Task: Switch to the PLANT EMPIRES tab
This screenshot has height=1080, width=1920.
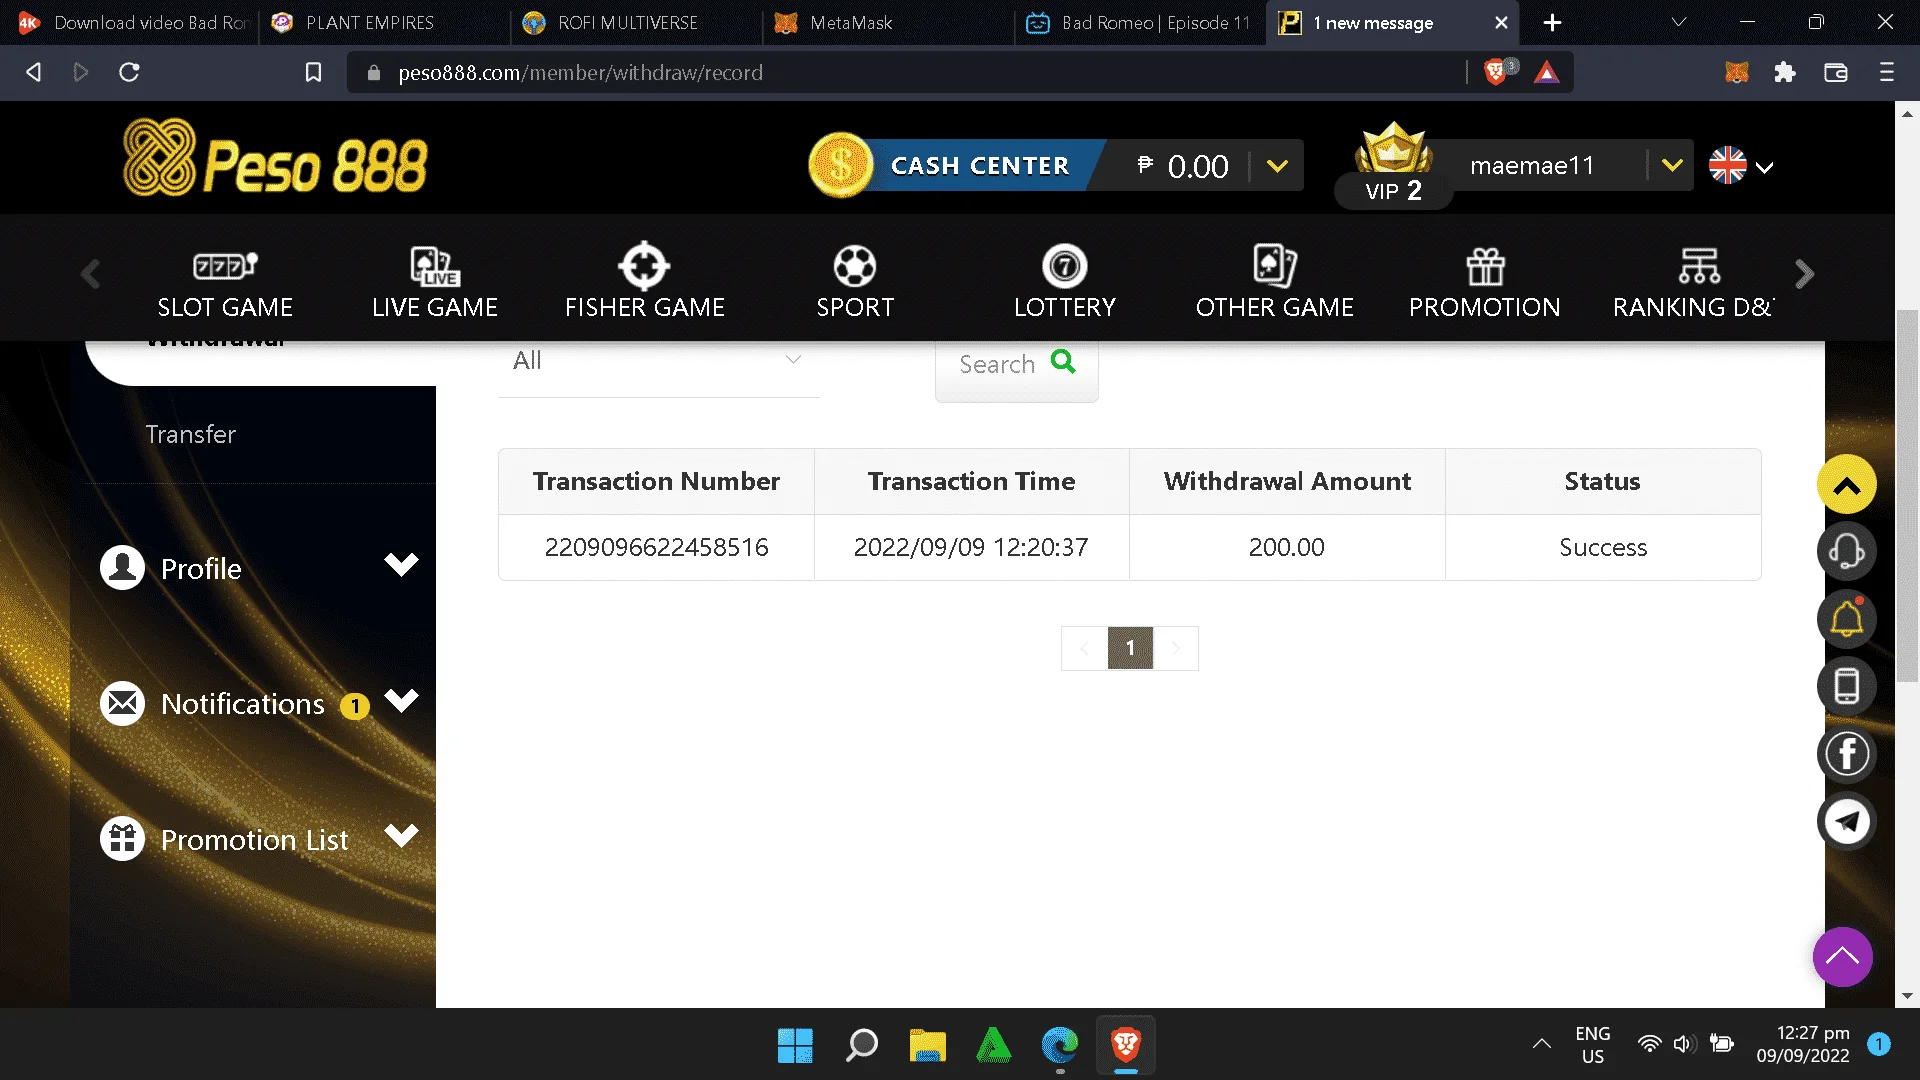Action: tap(386, 22)
